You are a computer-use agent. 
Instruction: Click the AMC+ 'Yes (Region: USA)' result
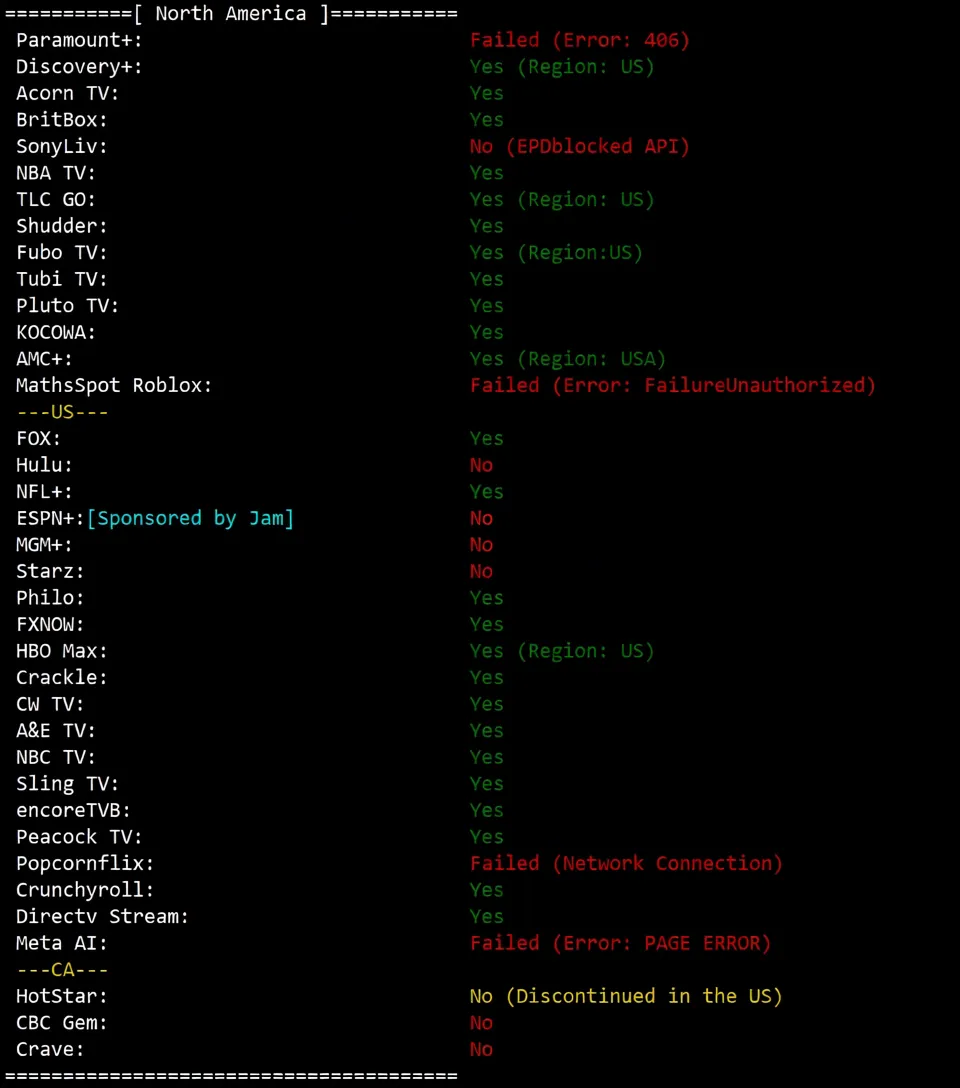click(568, 359)
